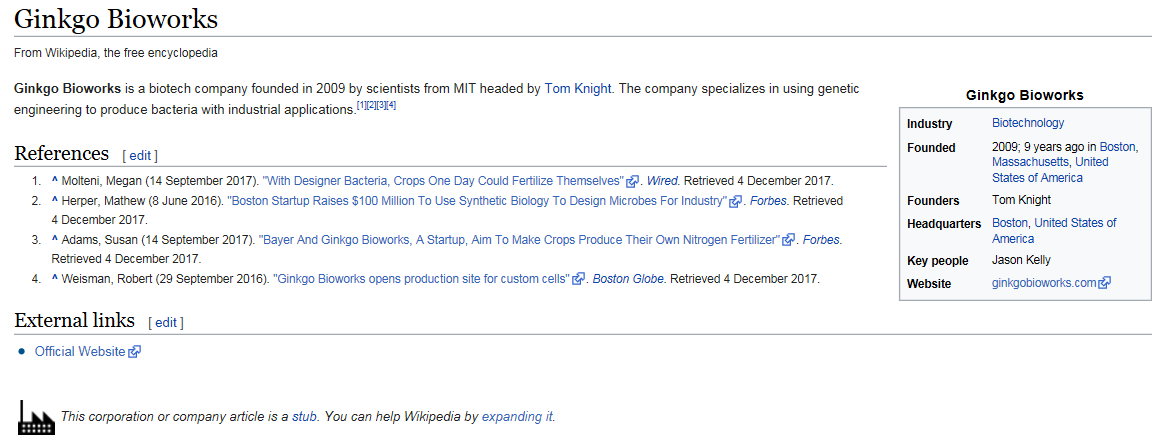Open Forbes link in reference 2
The height and width of the screenshot is (444, 1168).
[767, 201]
